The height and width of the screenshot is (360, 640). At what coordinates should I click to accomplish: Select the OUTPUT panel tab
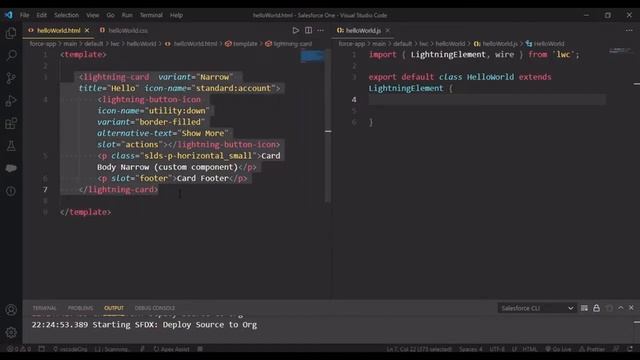114,308
